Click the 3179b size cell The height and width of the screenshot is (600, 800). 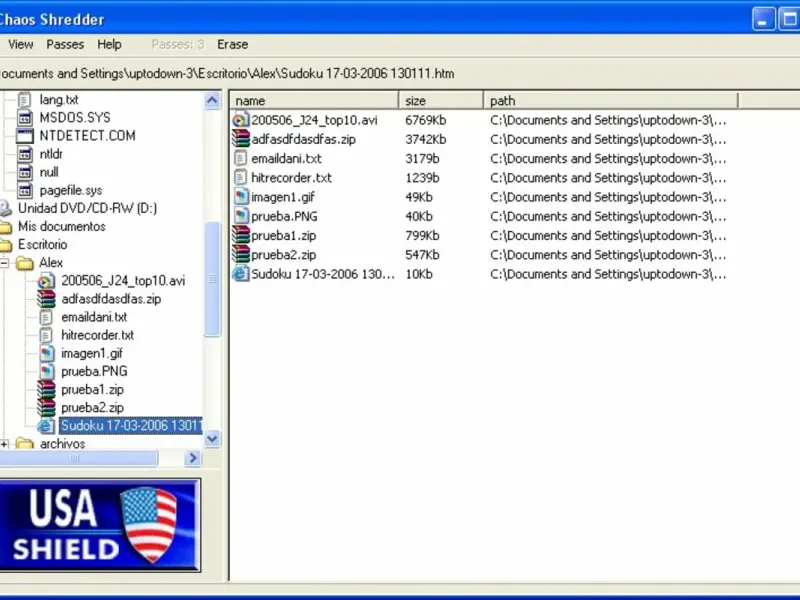[422, 159]
